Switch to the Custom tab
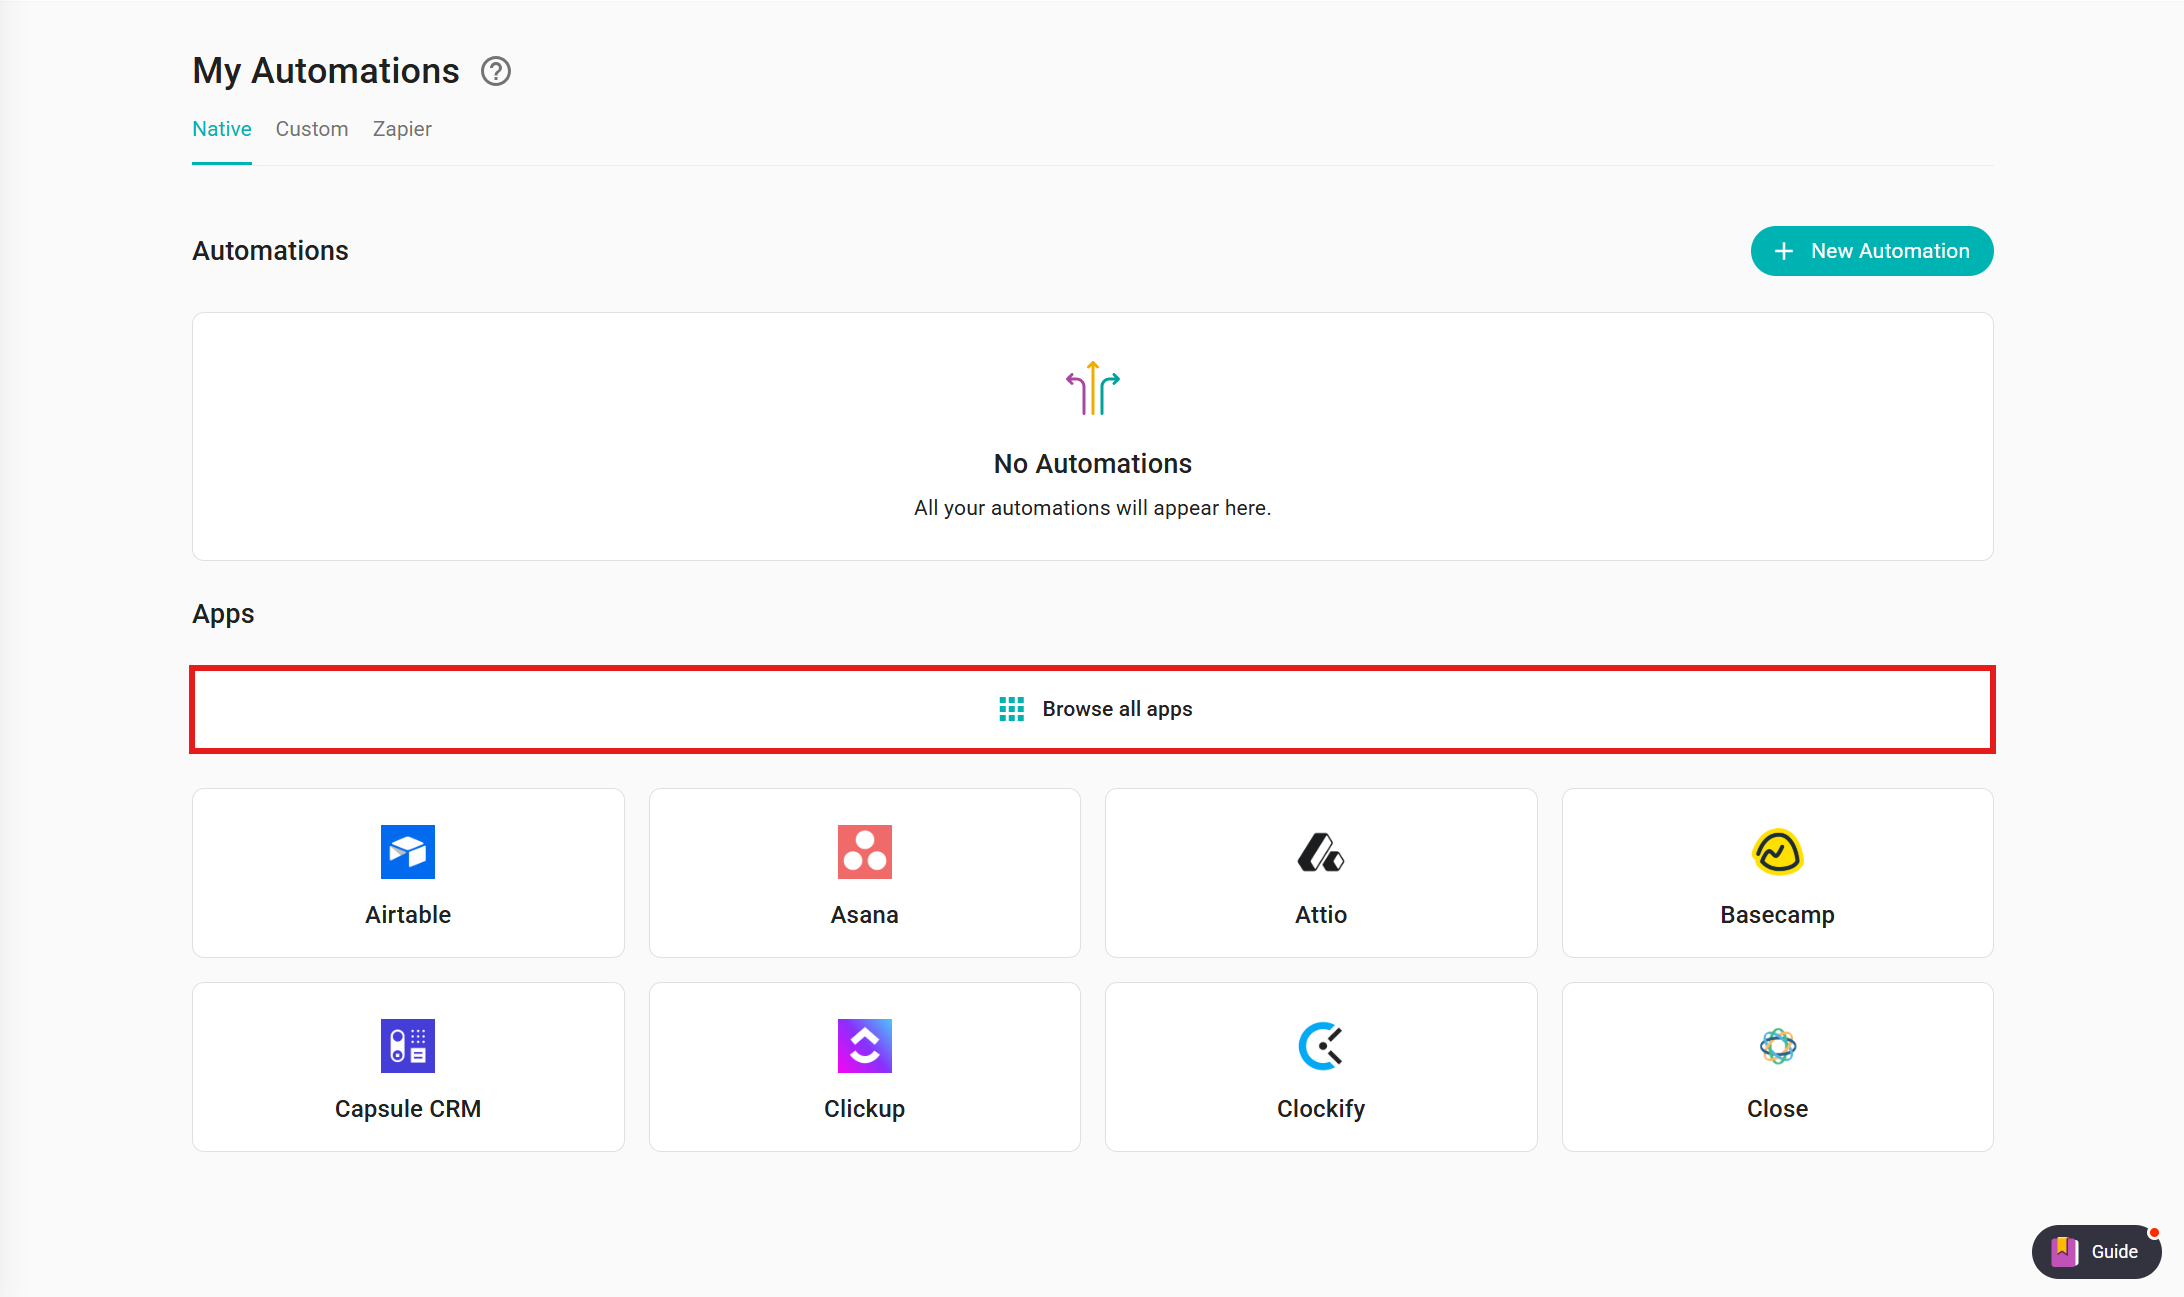Viewport: 2184px width, 1297px height. click(311, 129)
